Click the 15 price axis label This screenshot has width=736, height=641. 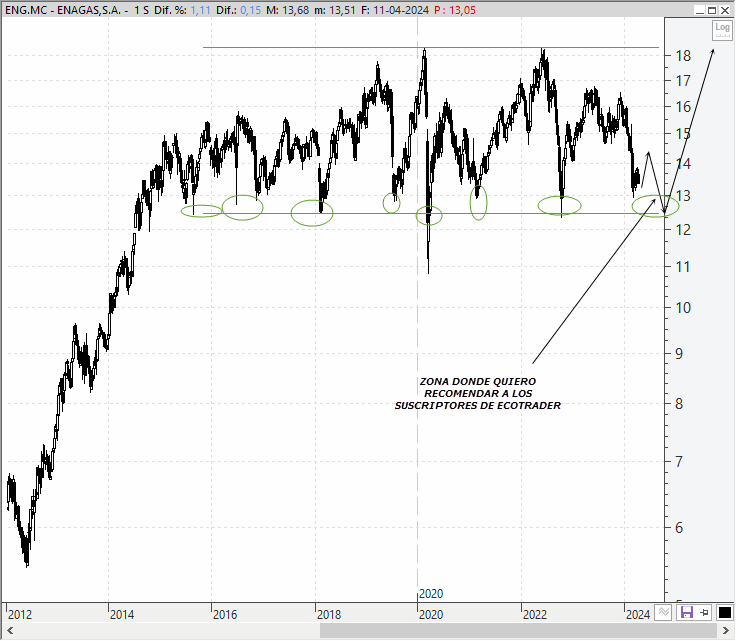coord(683,134)
